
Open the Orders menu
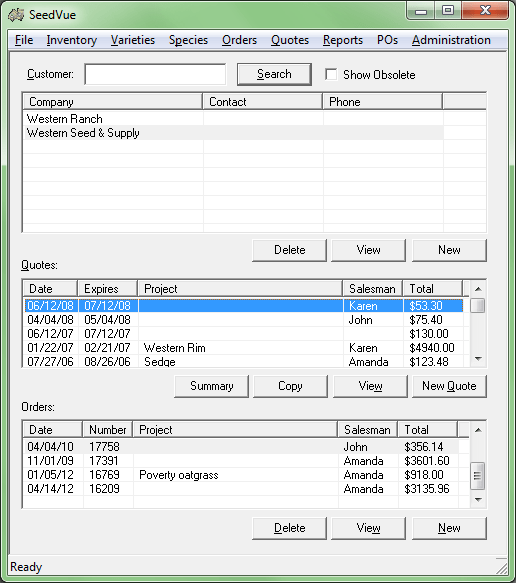tap(239, 40)
